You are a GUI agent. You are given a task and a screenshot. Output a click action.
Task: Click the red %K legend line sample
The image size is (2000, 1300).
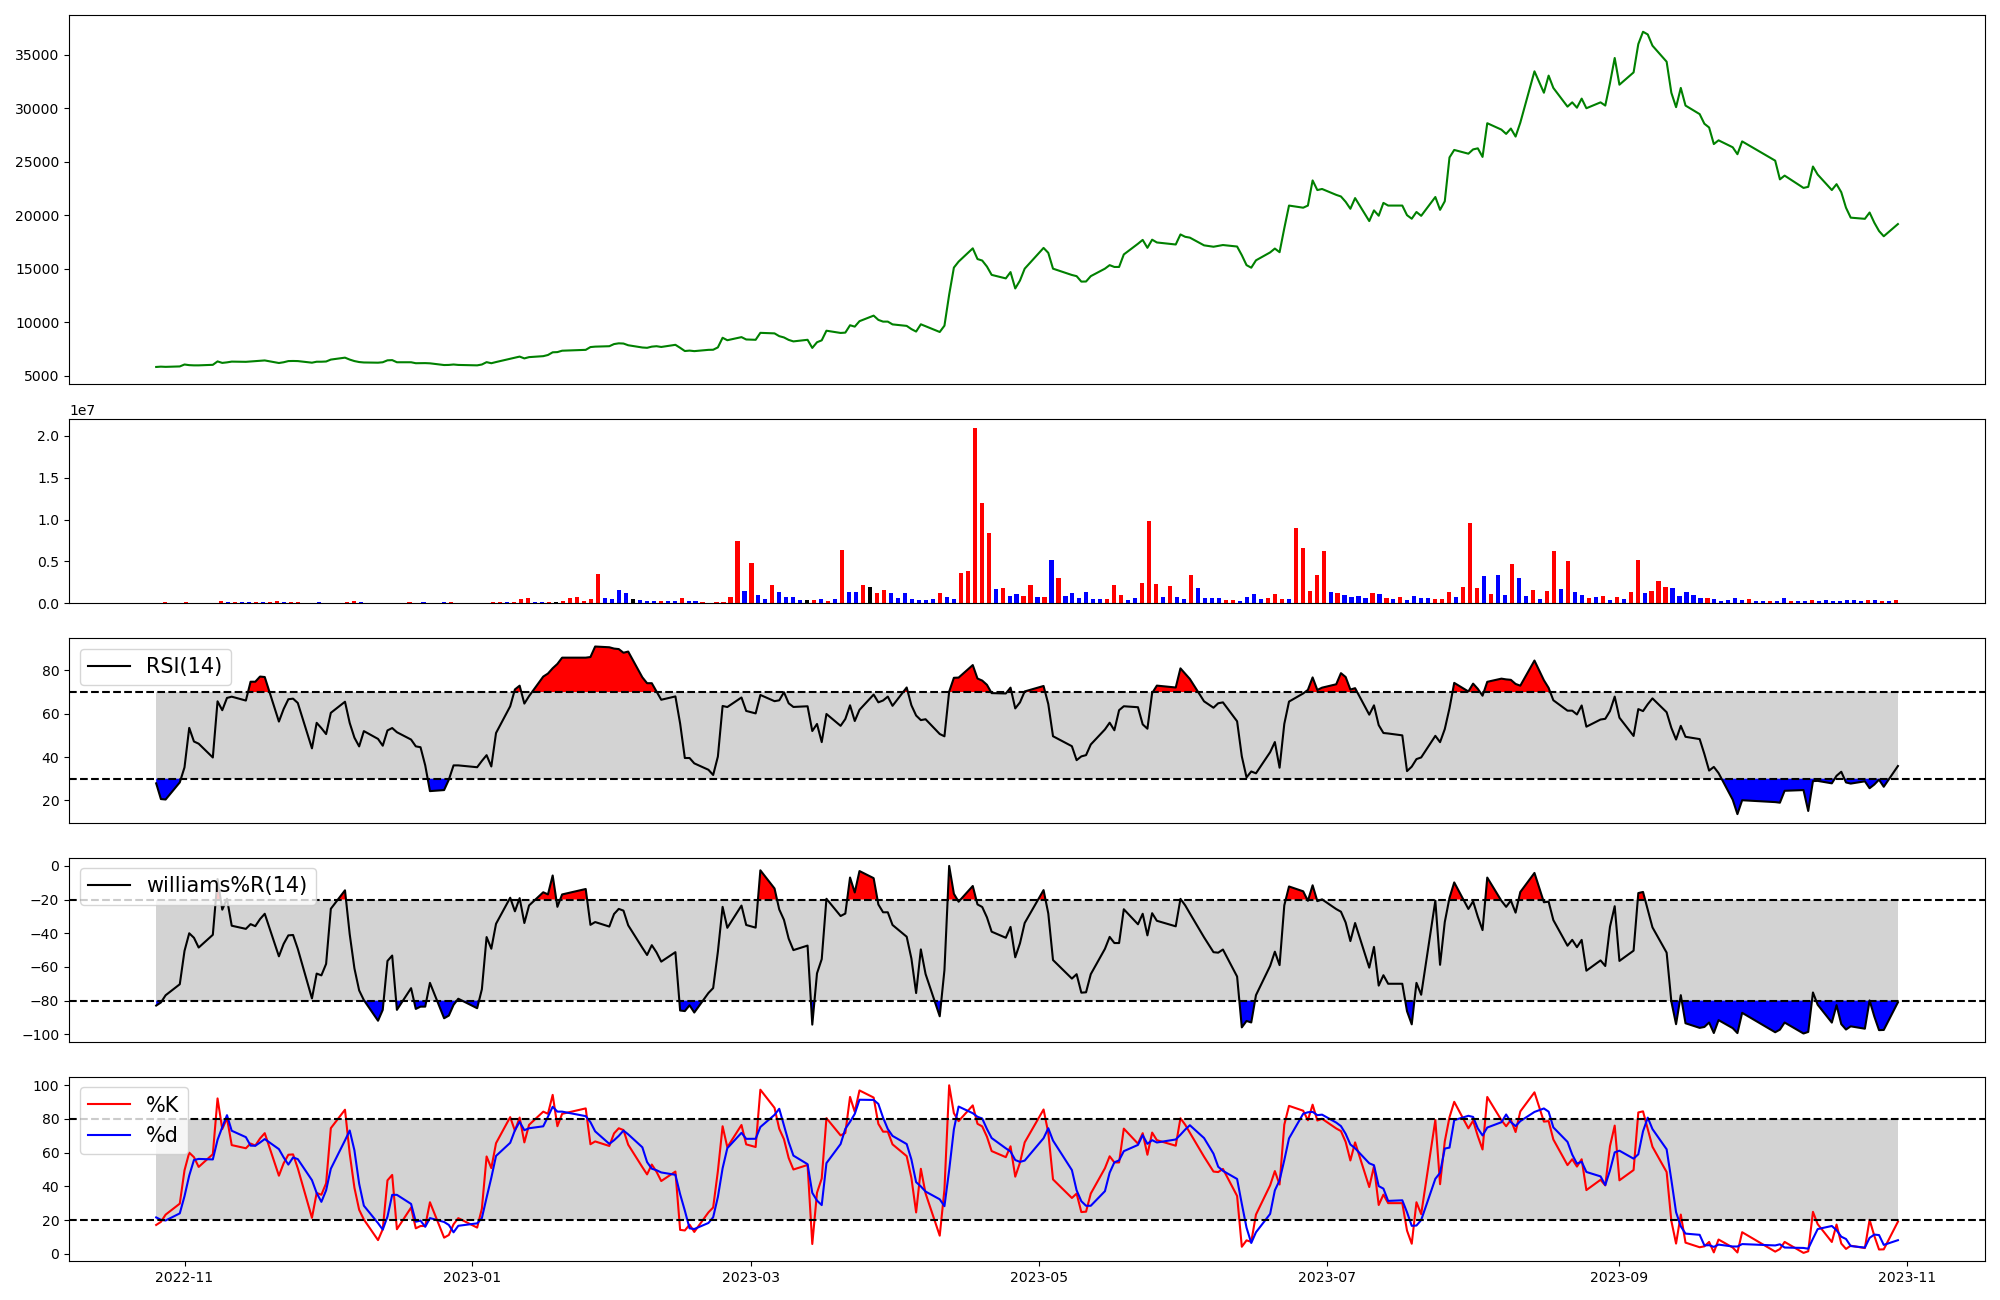tap(109, 1105)
